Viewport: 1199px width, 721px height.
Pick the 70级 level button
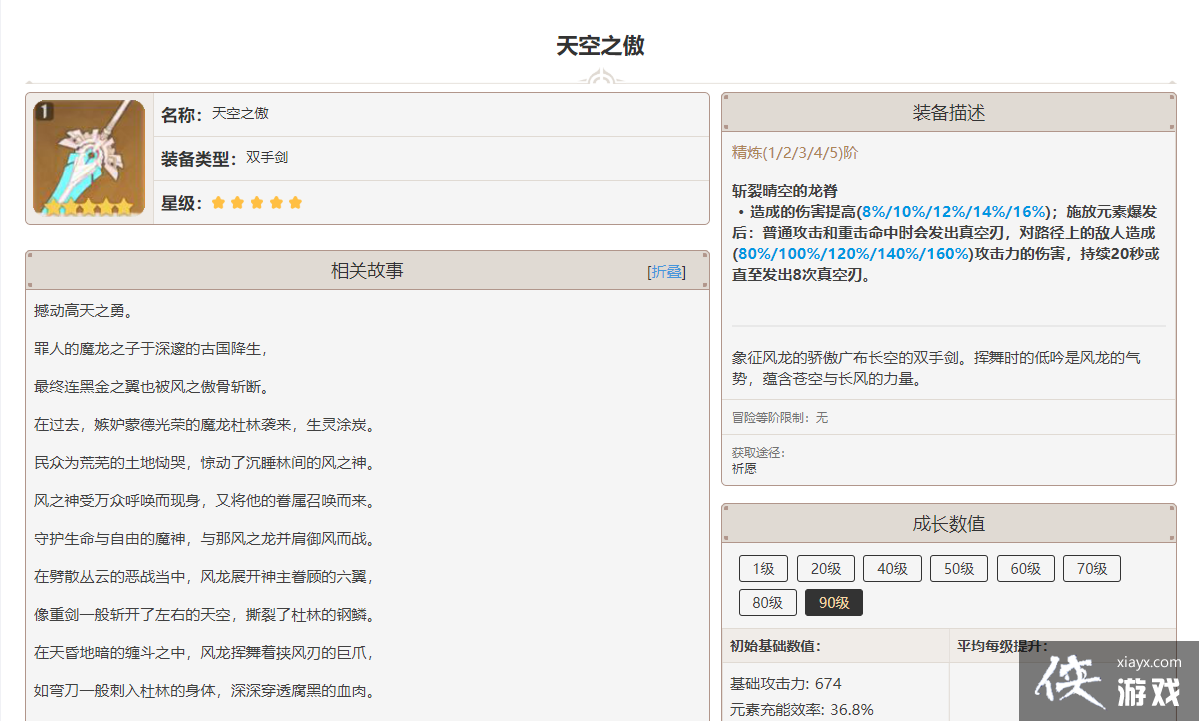coord(1091,569)
